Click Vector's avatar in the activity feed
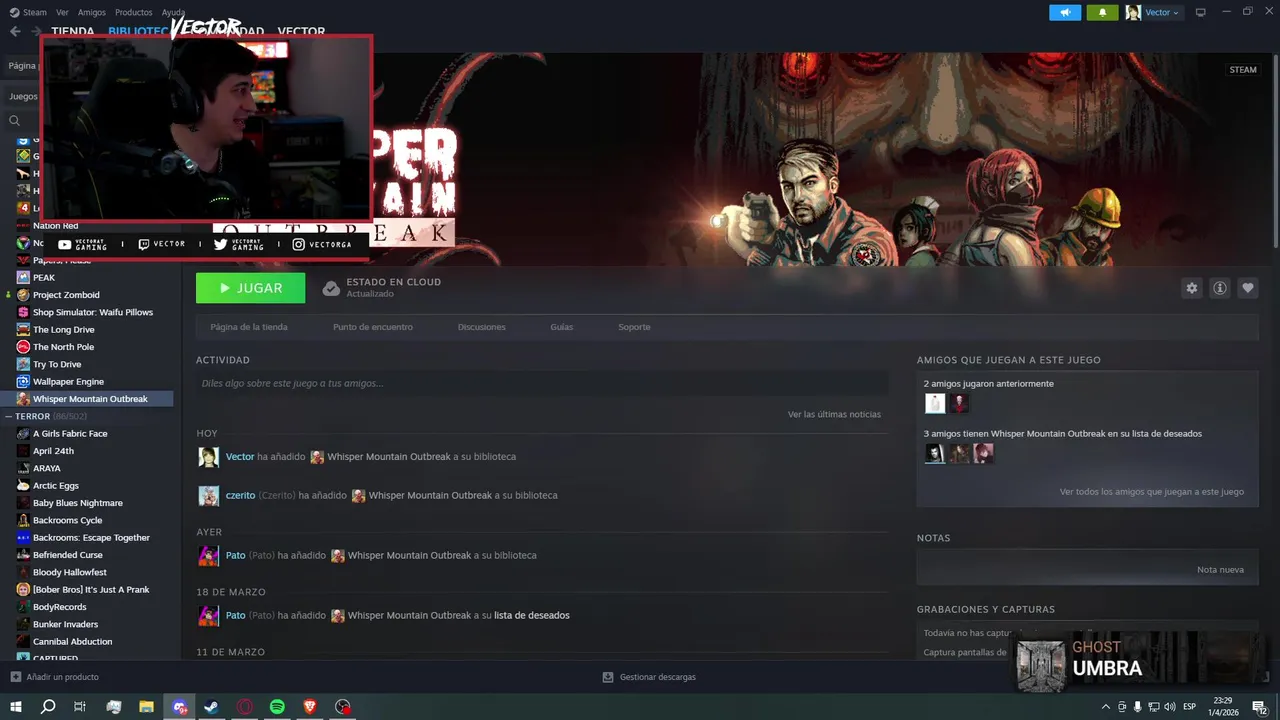Screen dimensions: 1280x720 click(x=208, y=457)
